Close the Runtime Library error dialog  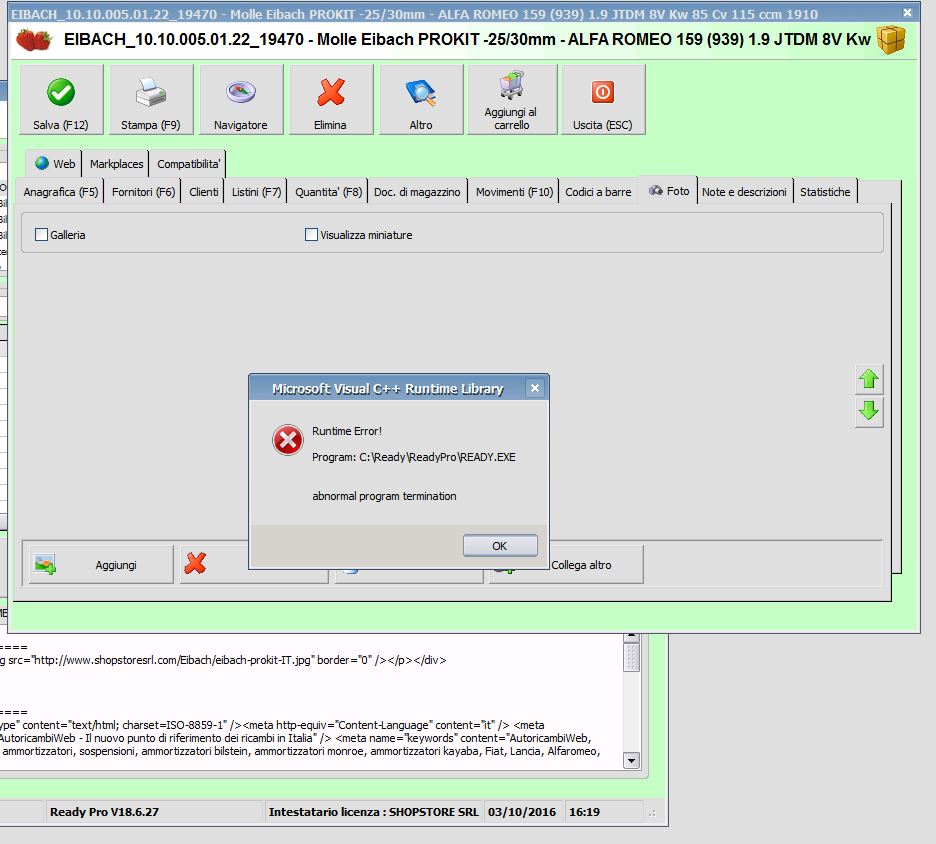tap(535, 389)
